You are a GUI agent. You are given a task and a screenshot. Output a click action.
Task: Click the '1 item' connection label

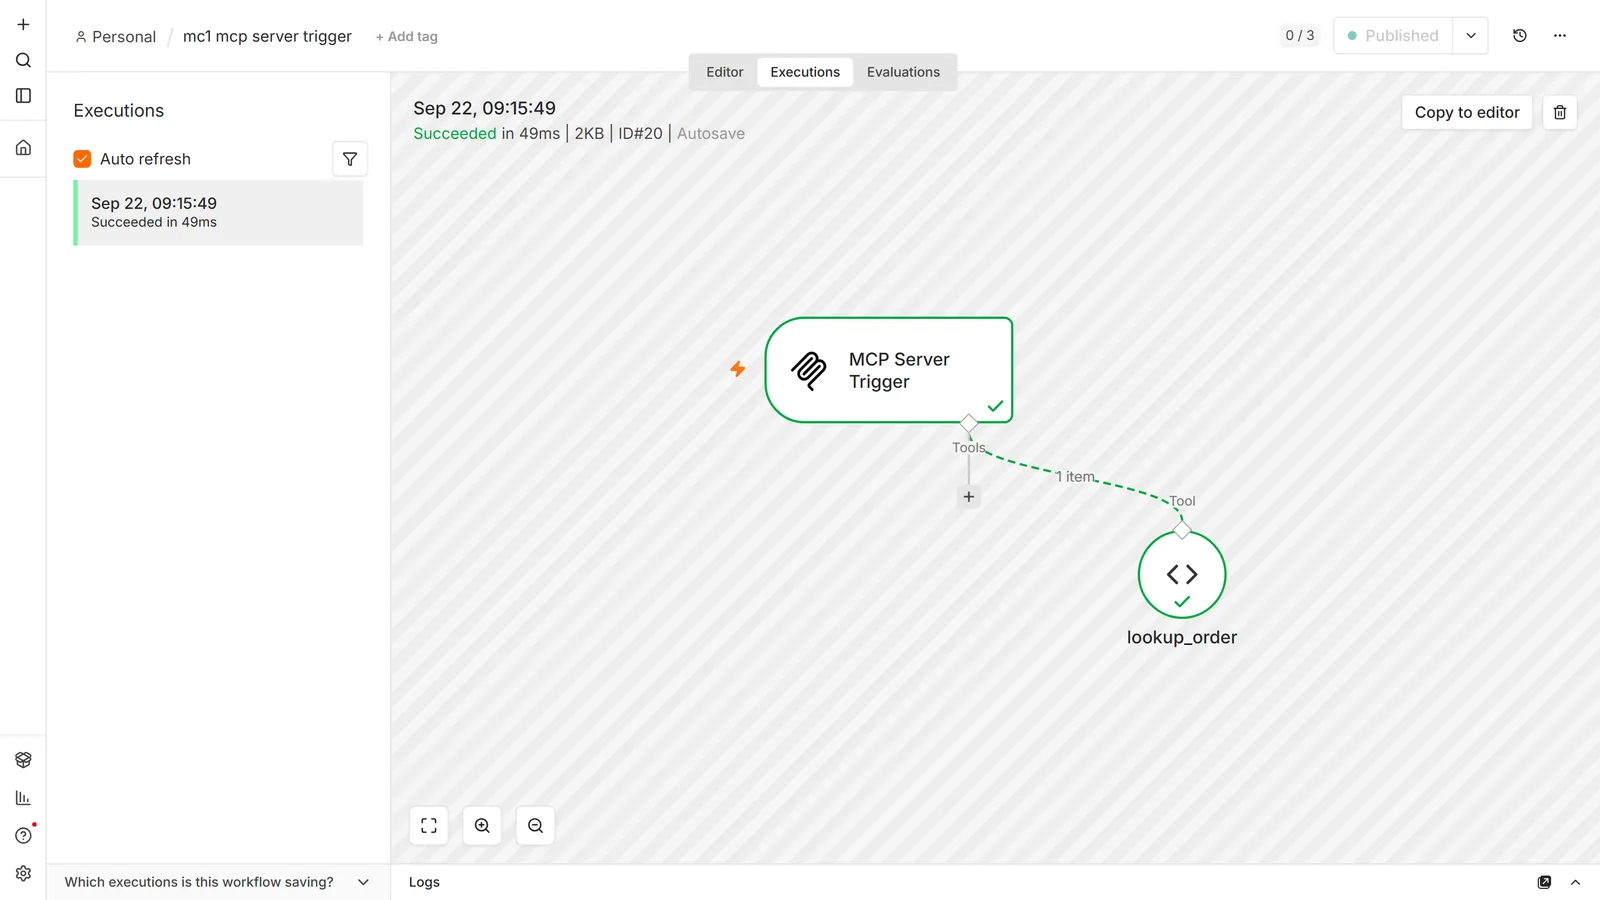(1075, 477)
